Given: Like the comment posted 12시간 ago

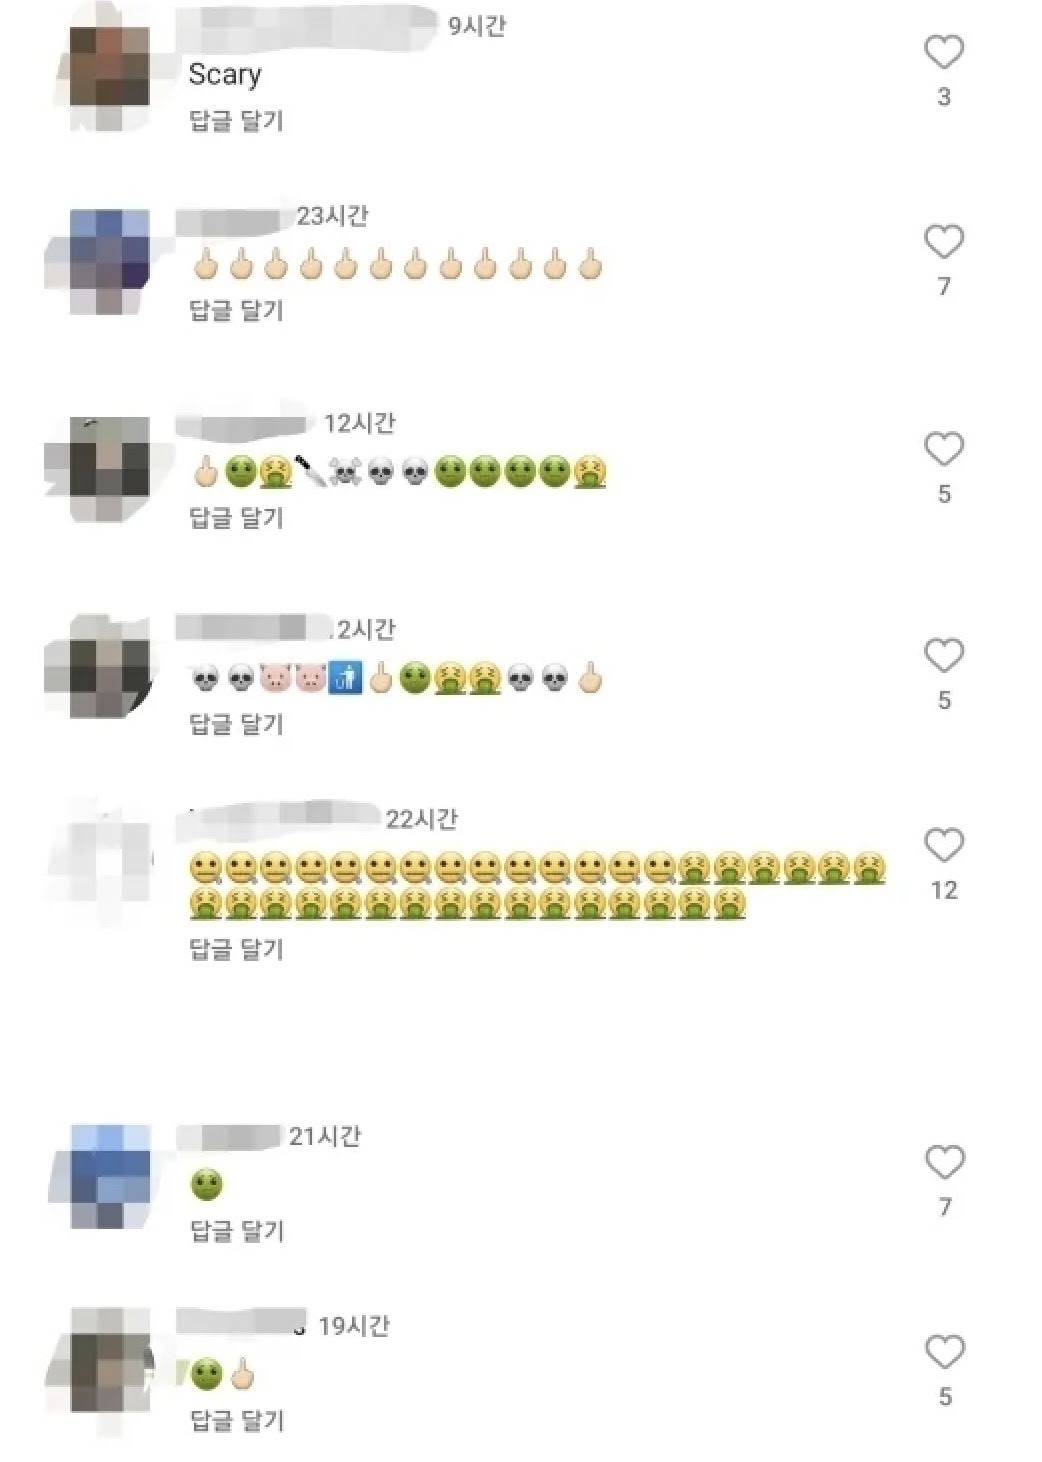Looking at the screenshot, I should 943,449.
